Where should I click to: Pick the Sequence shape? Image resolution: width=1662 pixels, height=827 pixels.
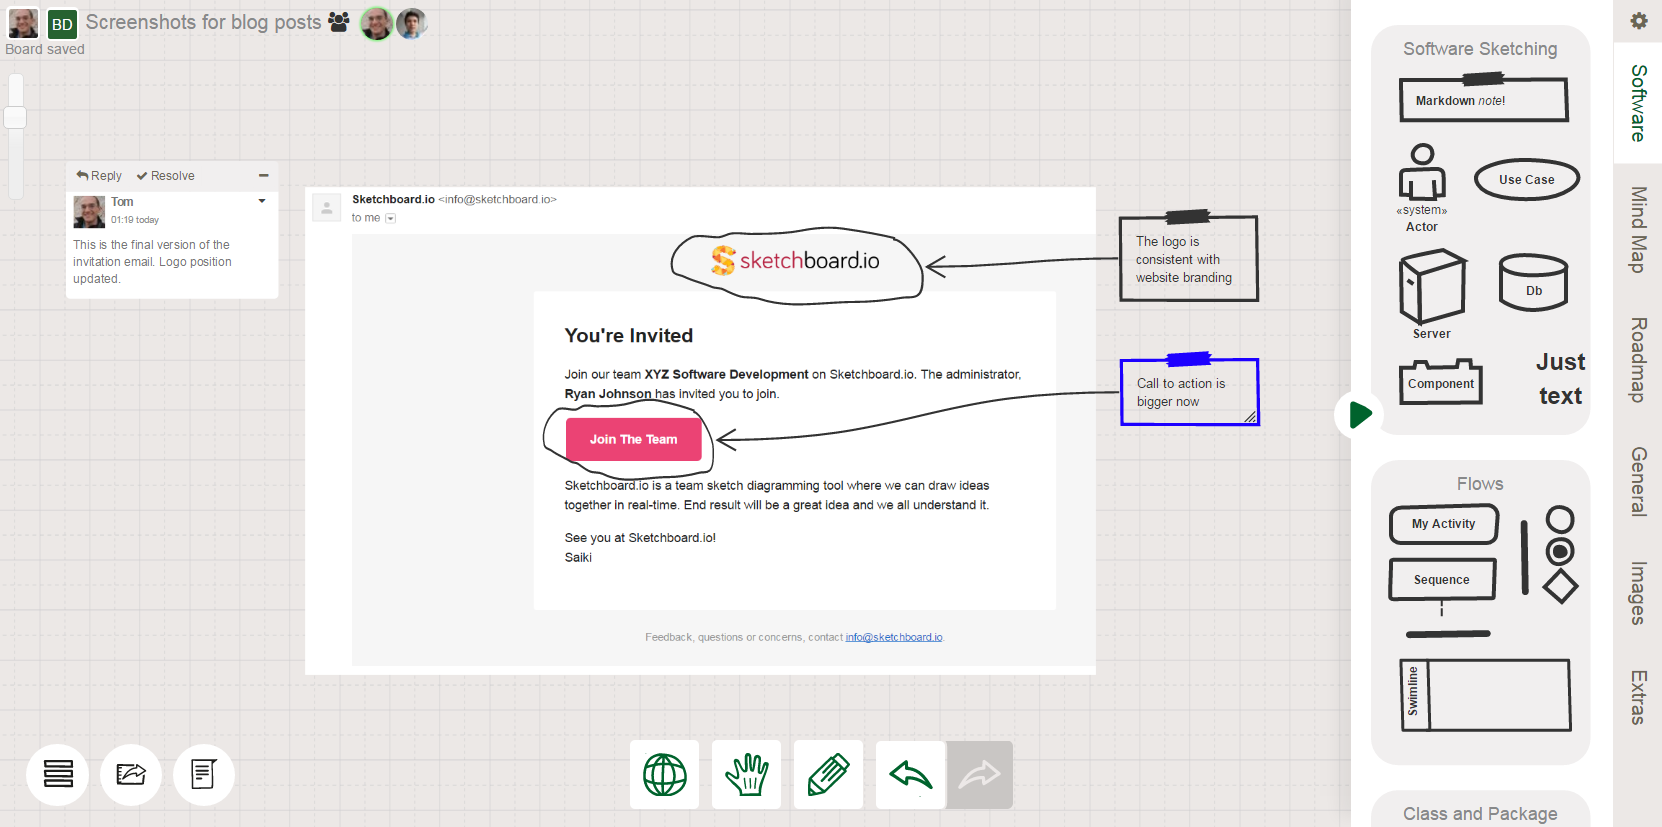[x=1442, y=579]
